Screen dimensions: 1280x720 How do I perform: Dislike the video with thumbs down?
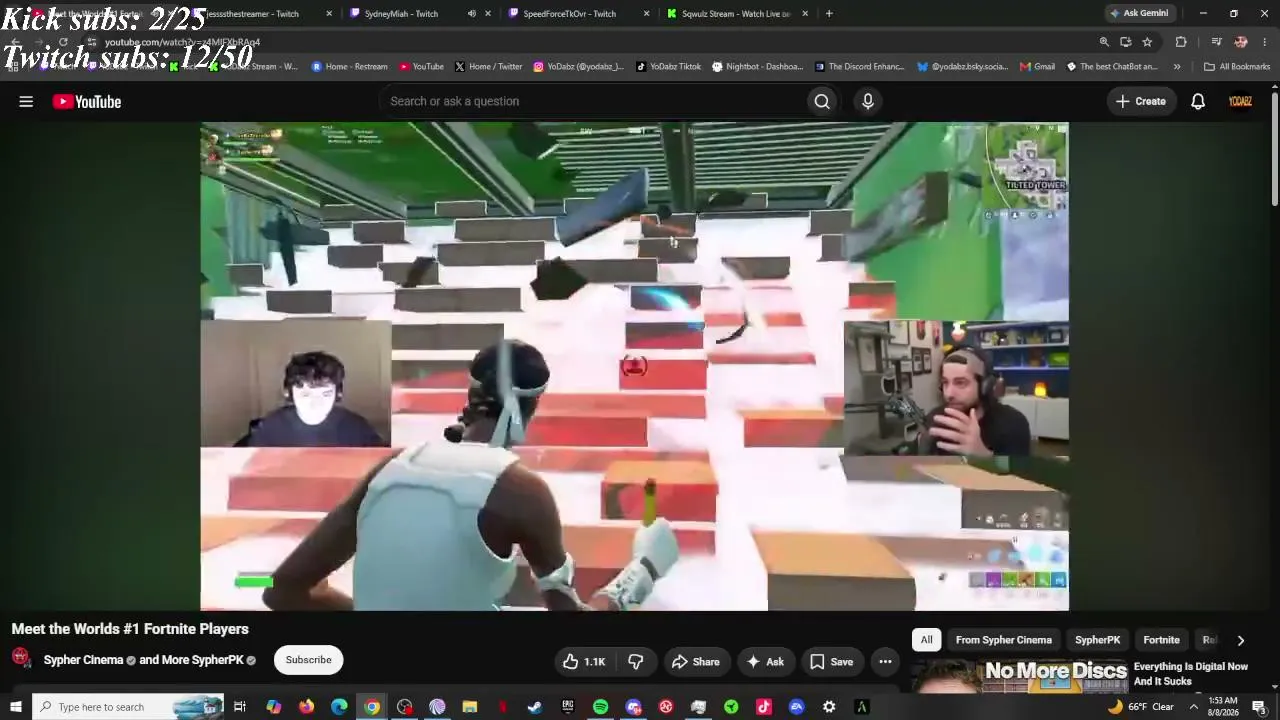click(x=636, y=661)
